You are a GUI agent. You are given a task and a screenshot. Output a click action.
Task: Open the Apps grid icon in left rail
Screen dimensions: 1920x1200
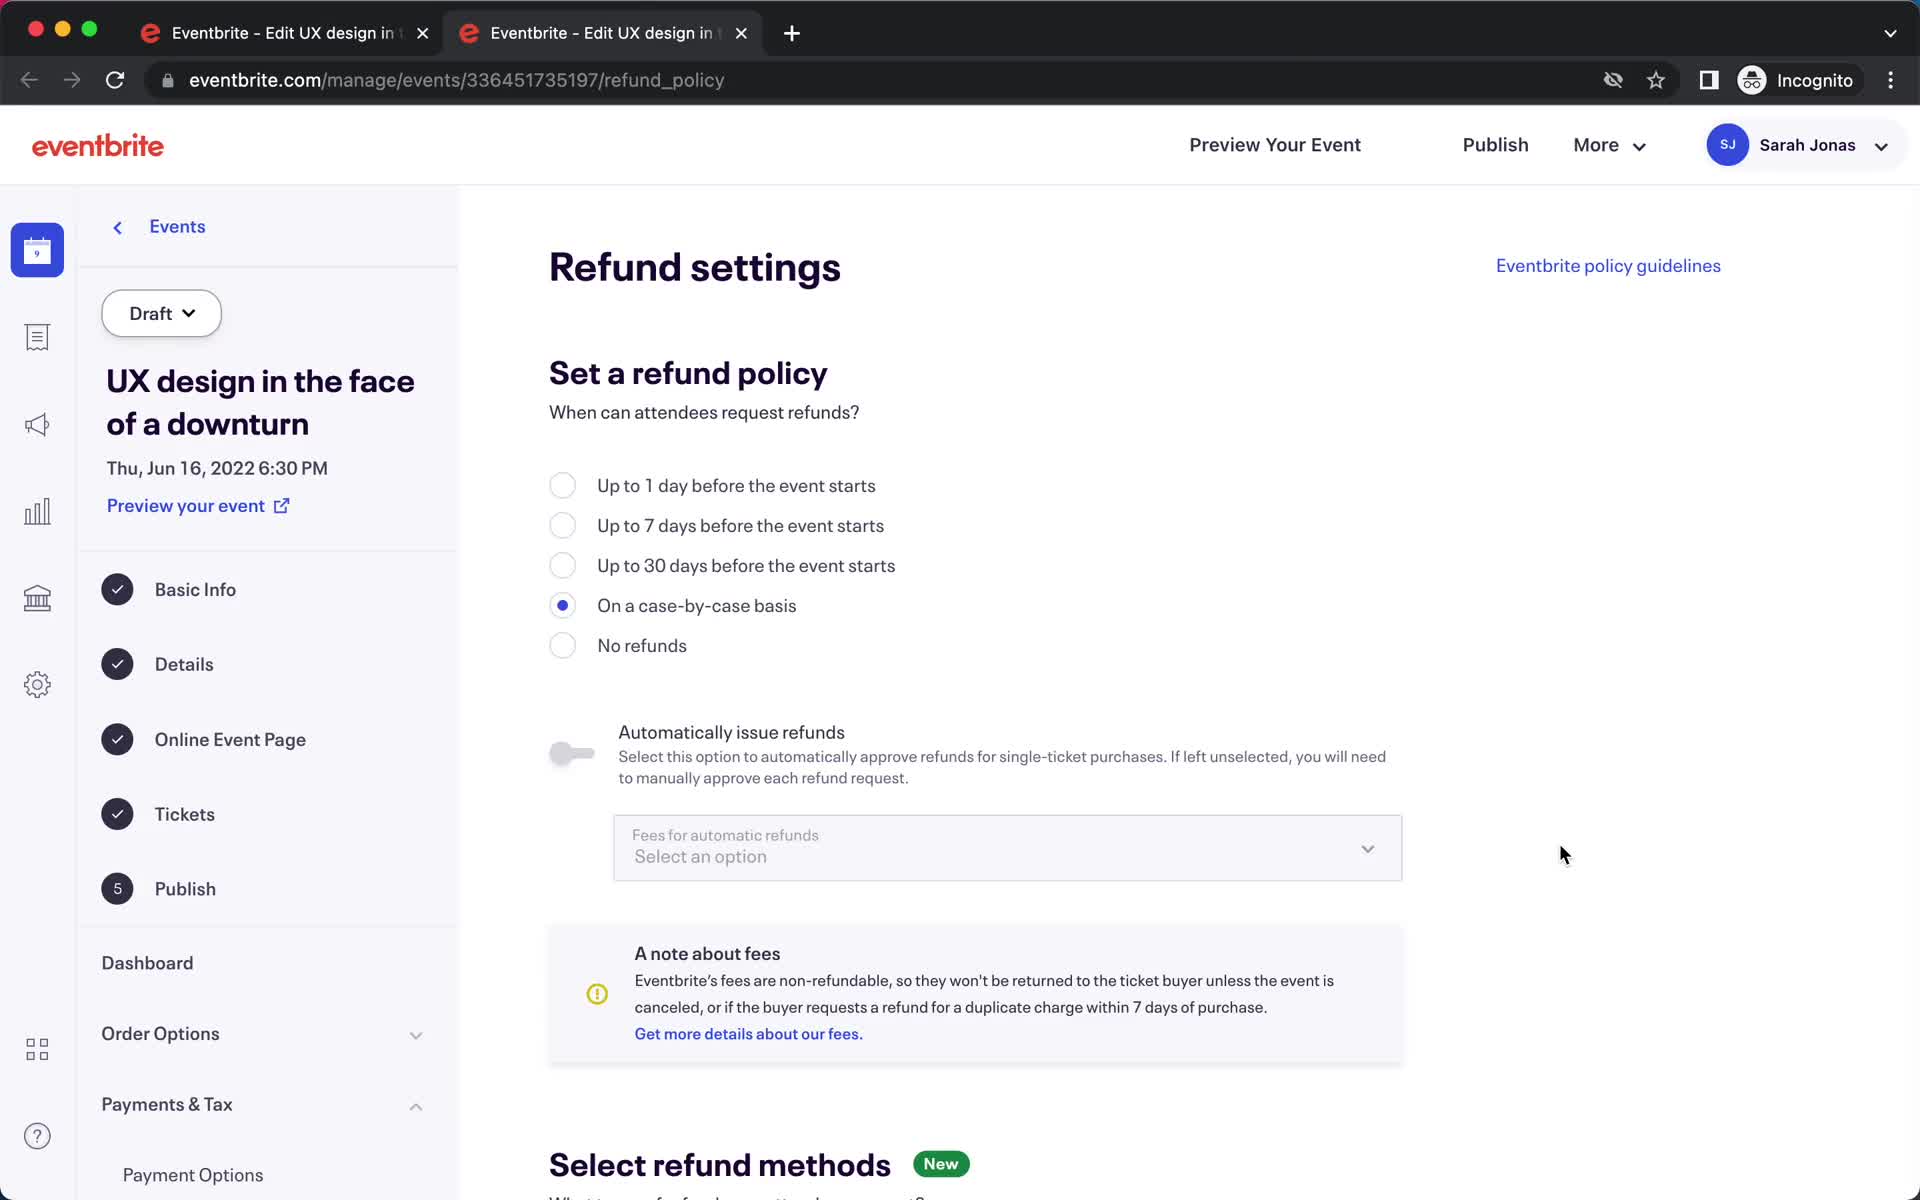37,1049
